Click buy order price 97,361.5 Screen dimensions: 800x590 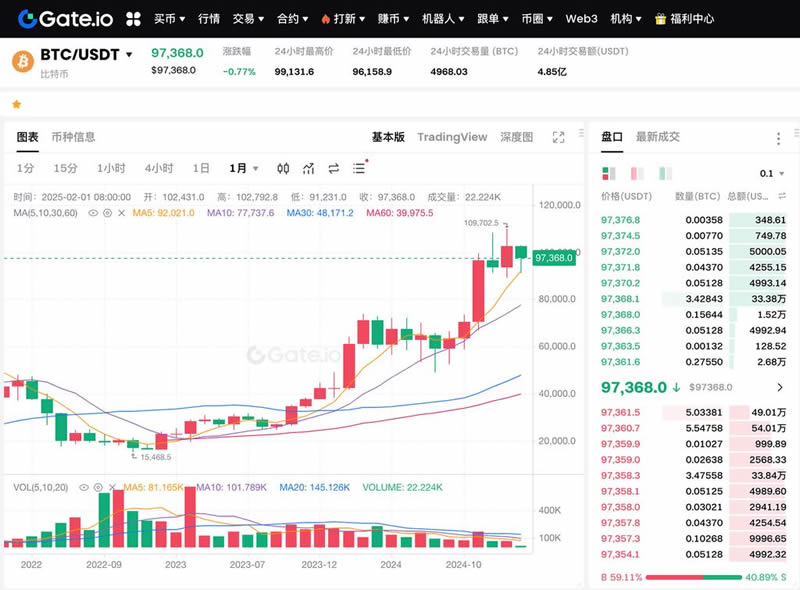click(620, 412)
